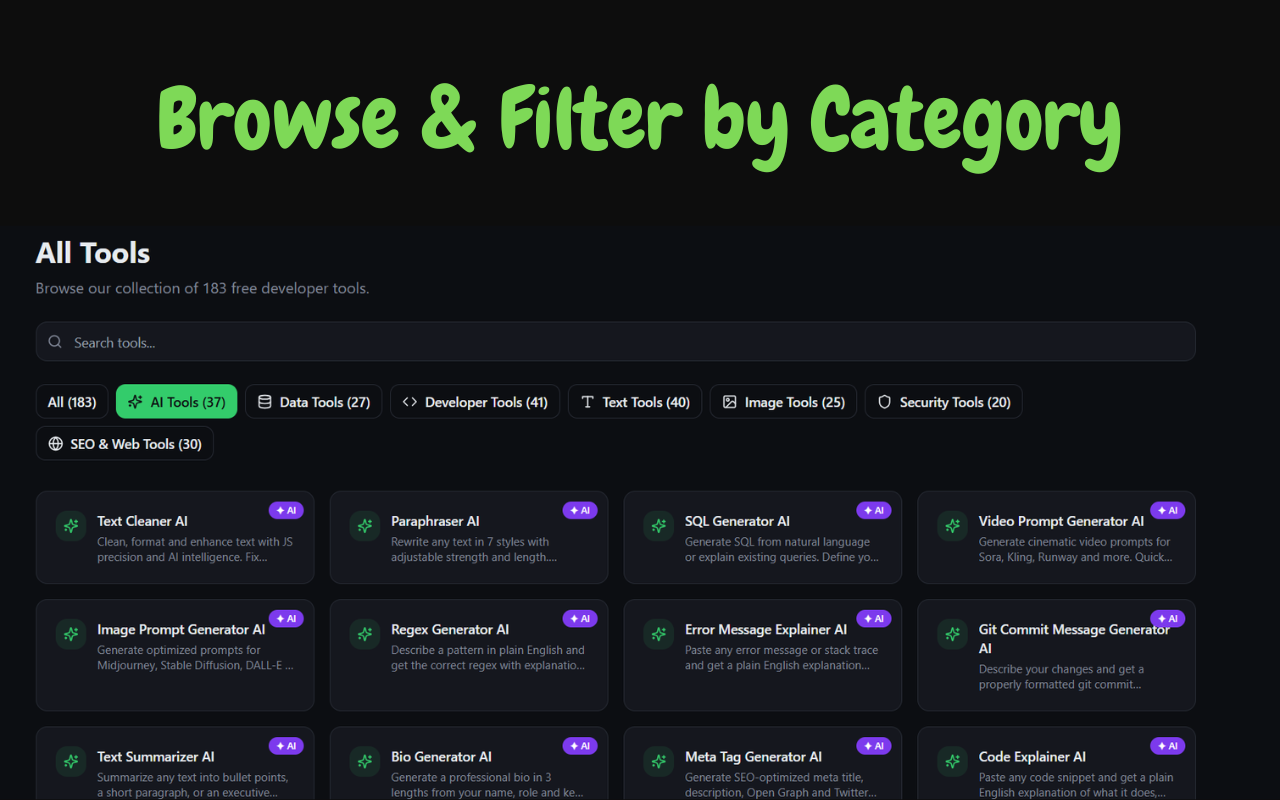Click the sparkle icon on Video Prompt Generator AI
The image size is (1280, 800).
[x=951, y=526]
